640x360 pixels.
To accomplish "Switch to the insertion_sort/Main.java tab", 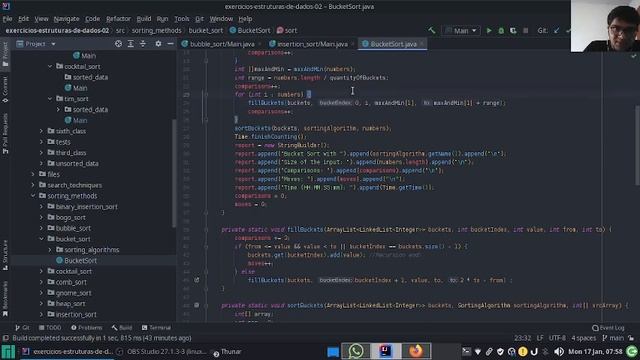I will (x=312, y=44).
